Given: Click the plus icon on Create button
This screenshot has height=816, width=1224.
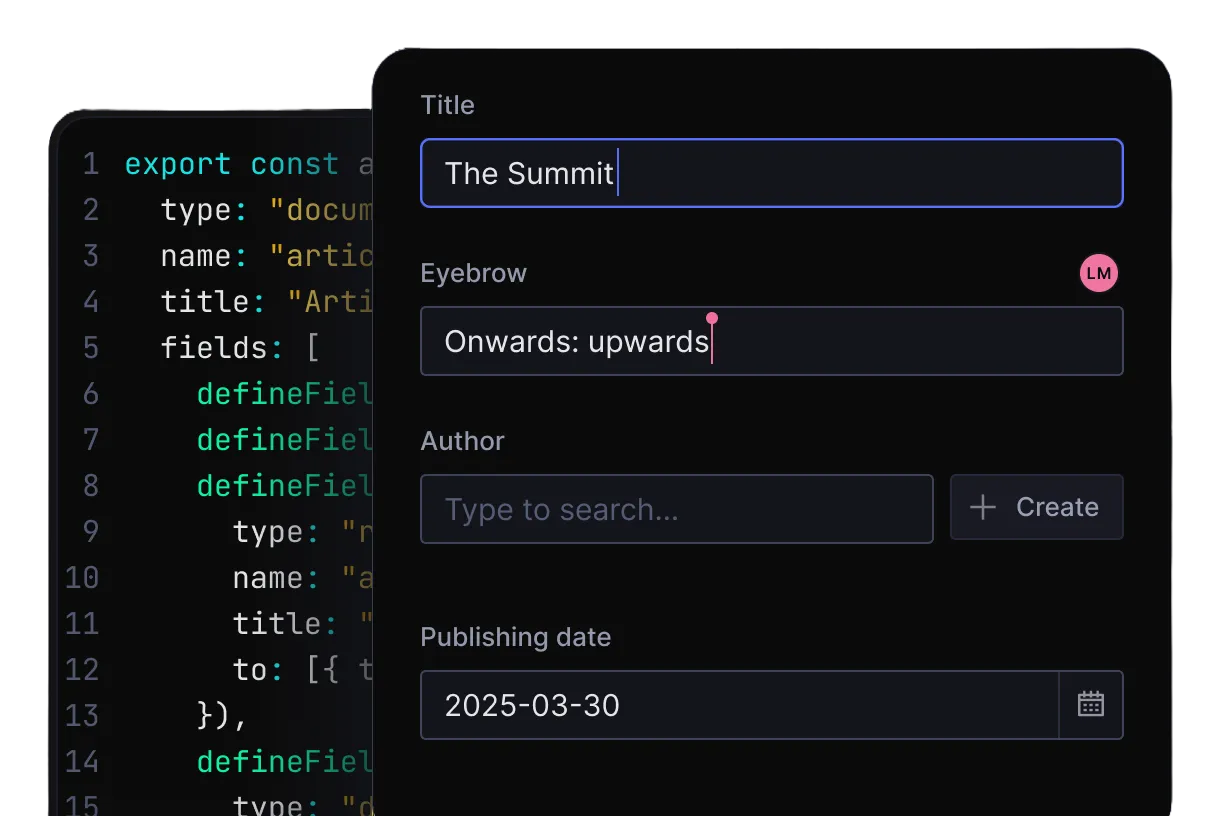Looking at the screenshot, I should [981, 507].
